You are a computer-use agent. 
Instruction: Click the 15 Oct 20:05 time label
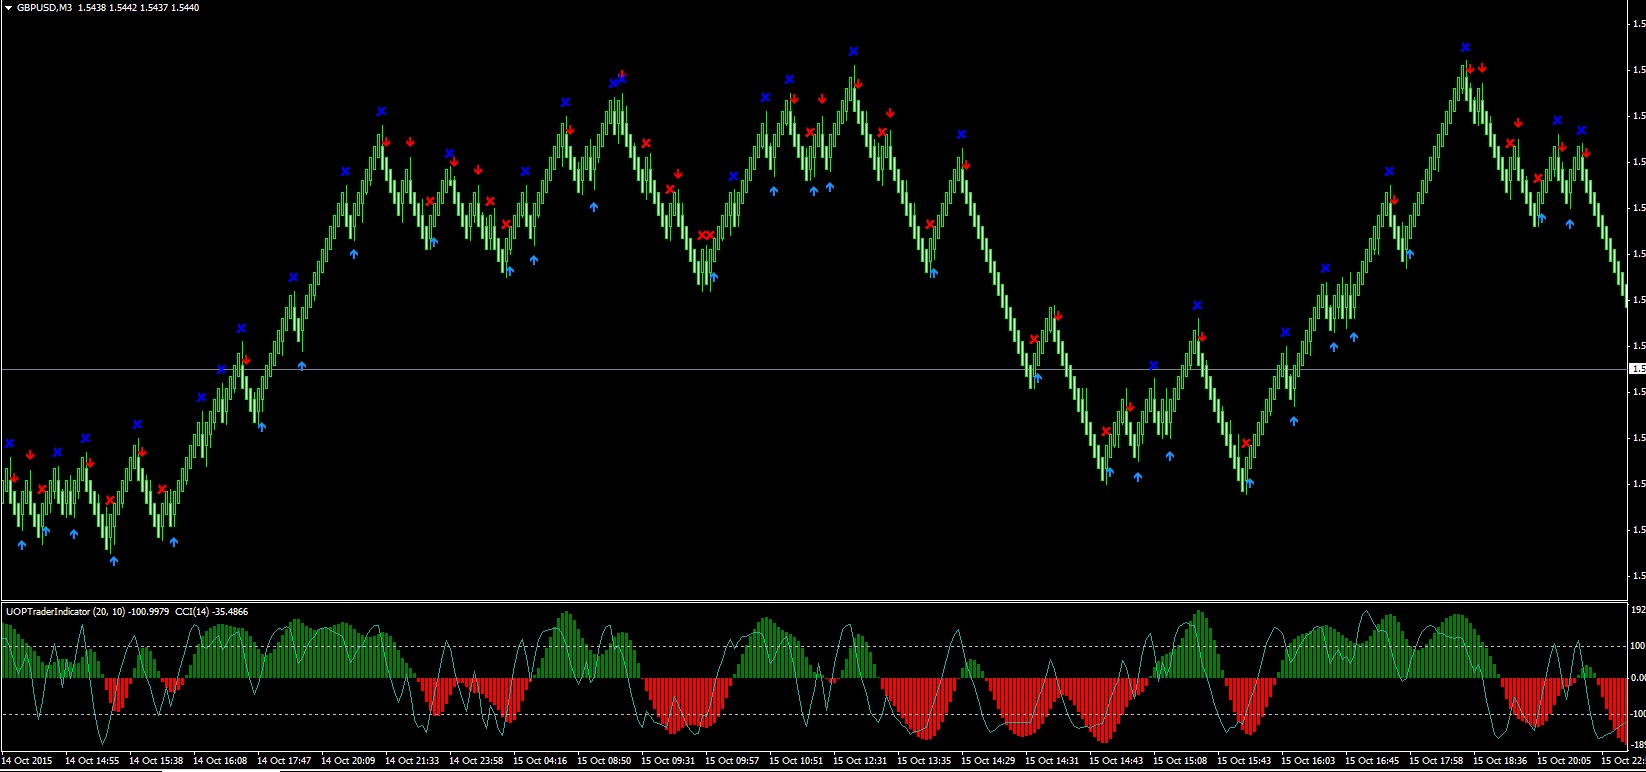[x=1564, y=761]
